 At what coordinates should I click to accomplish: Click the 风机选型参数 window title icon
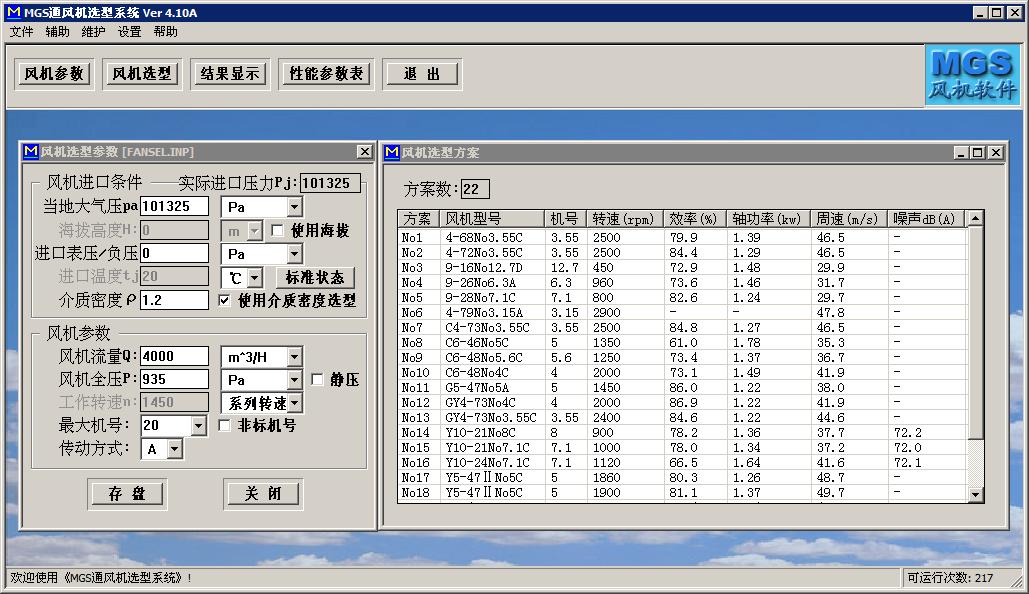[x=29, y=152]
